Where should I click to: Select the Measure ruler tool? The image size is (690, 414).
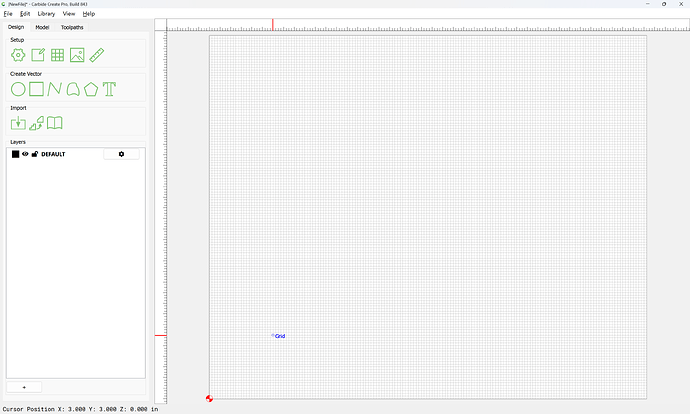tap(96, 55)
